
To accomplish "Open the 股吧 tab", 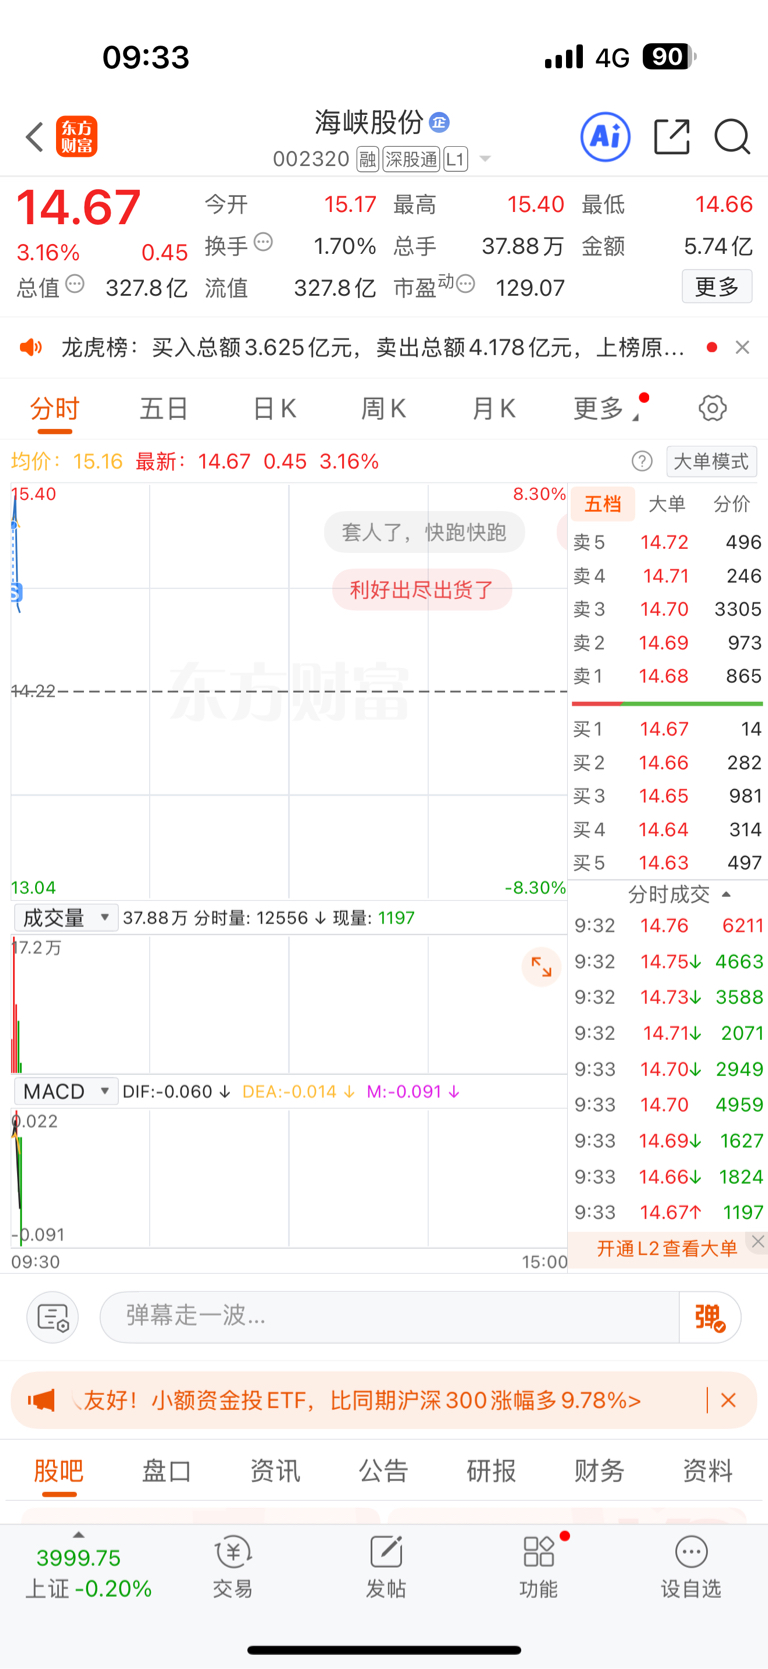I will 59,1470.
